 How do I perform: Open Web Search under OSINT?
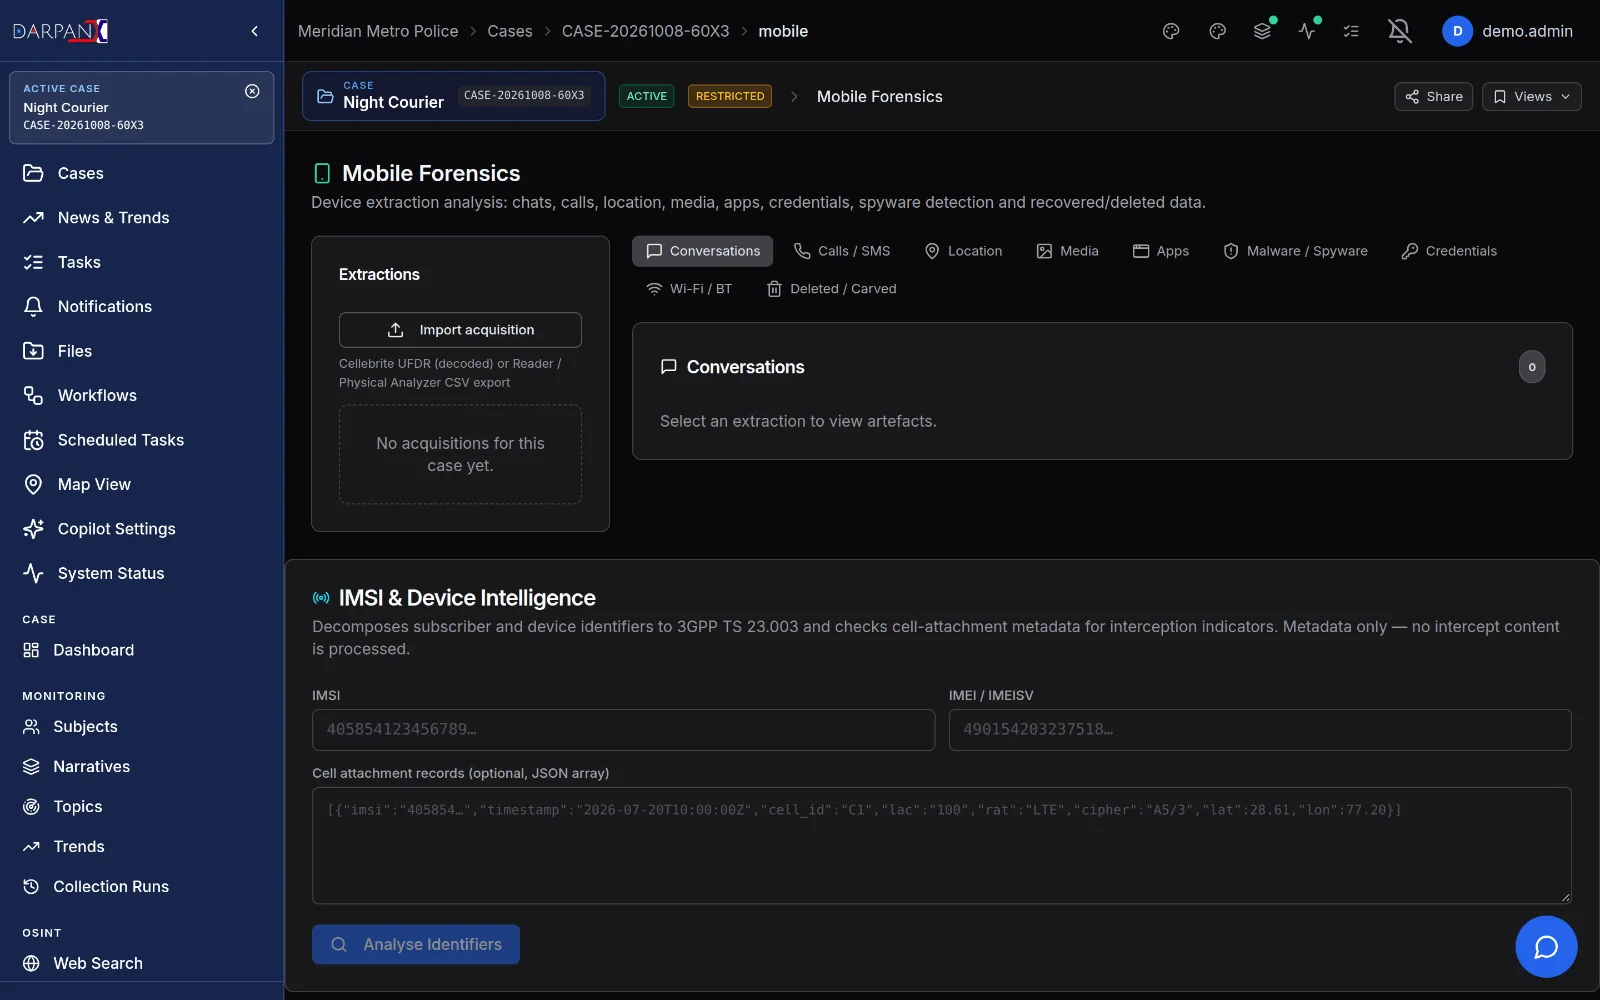tap(142, 963)
